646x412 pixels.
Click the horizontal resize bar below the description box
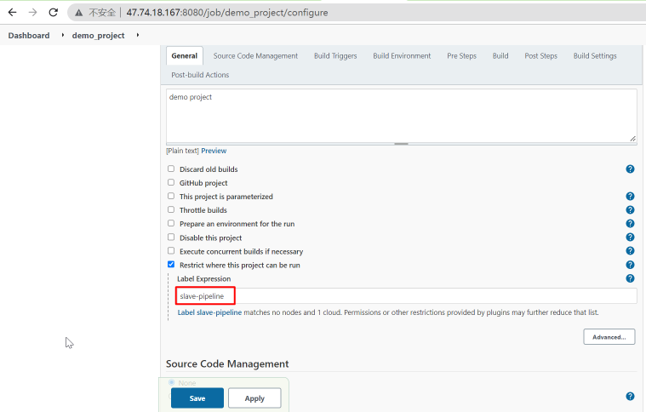[x=402, y=144]
